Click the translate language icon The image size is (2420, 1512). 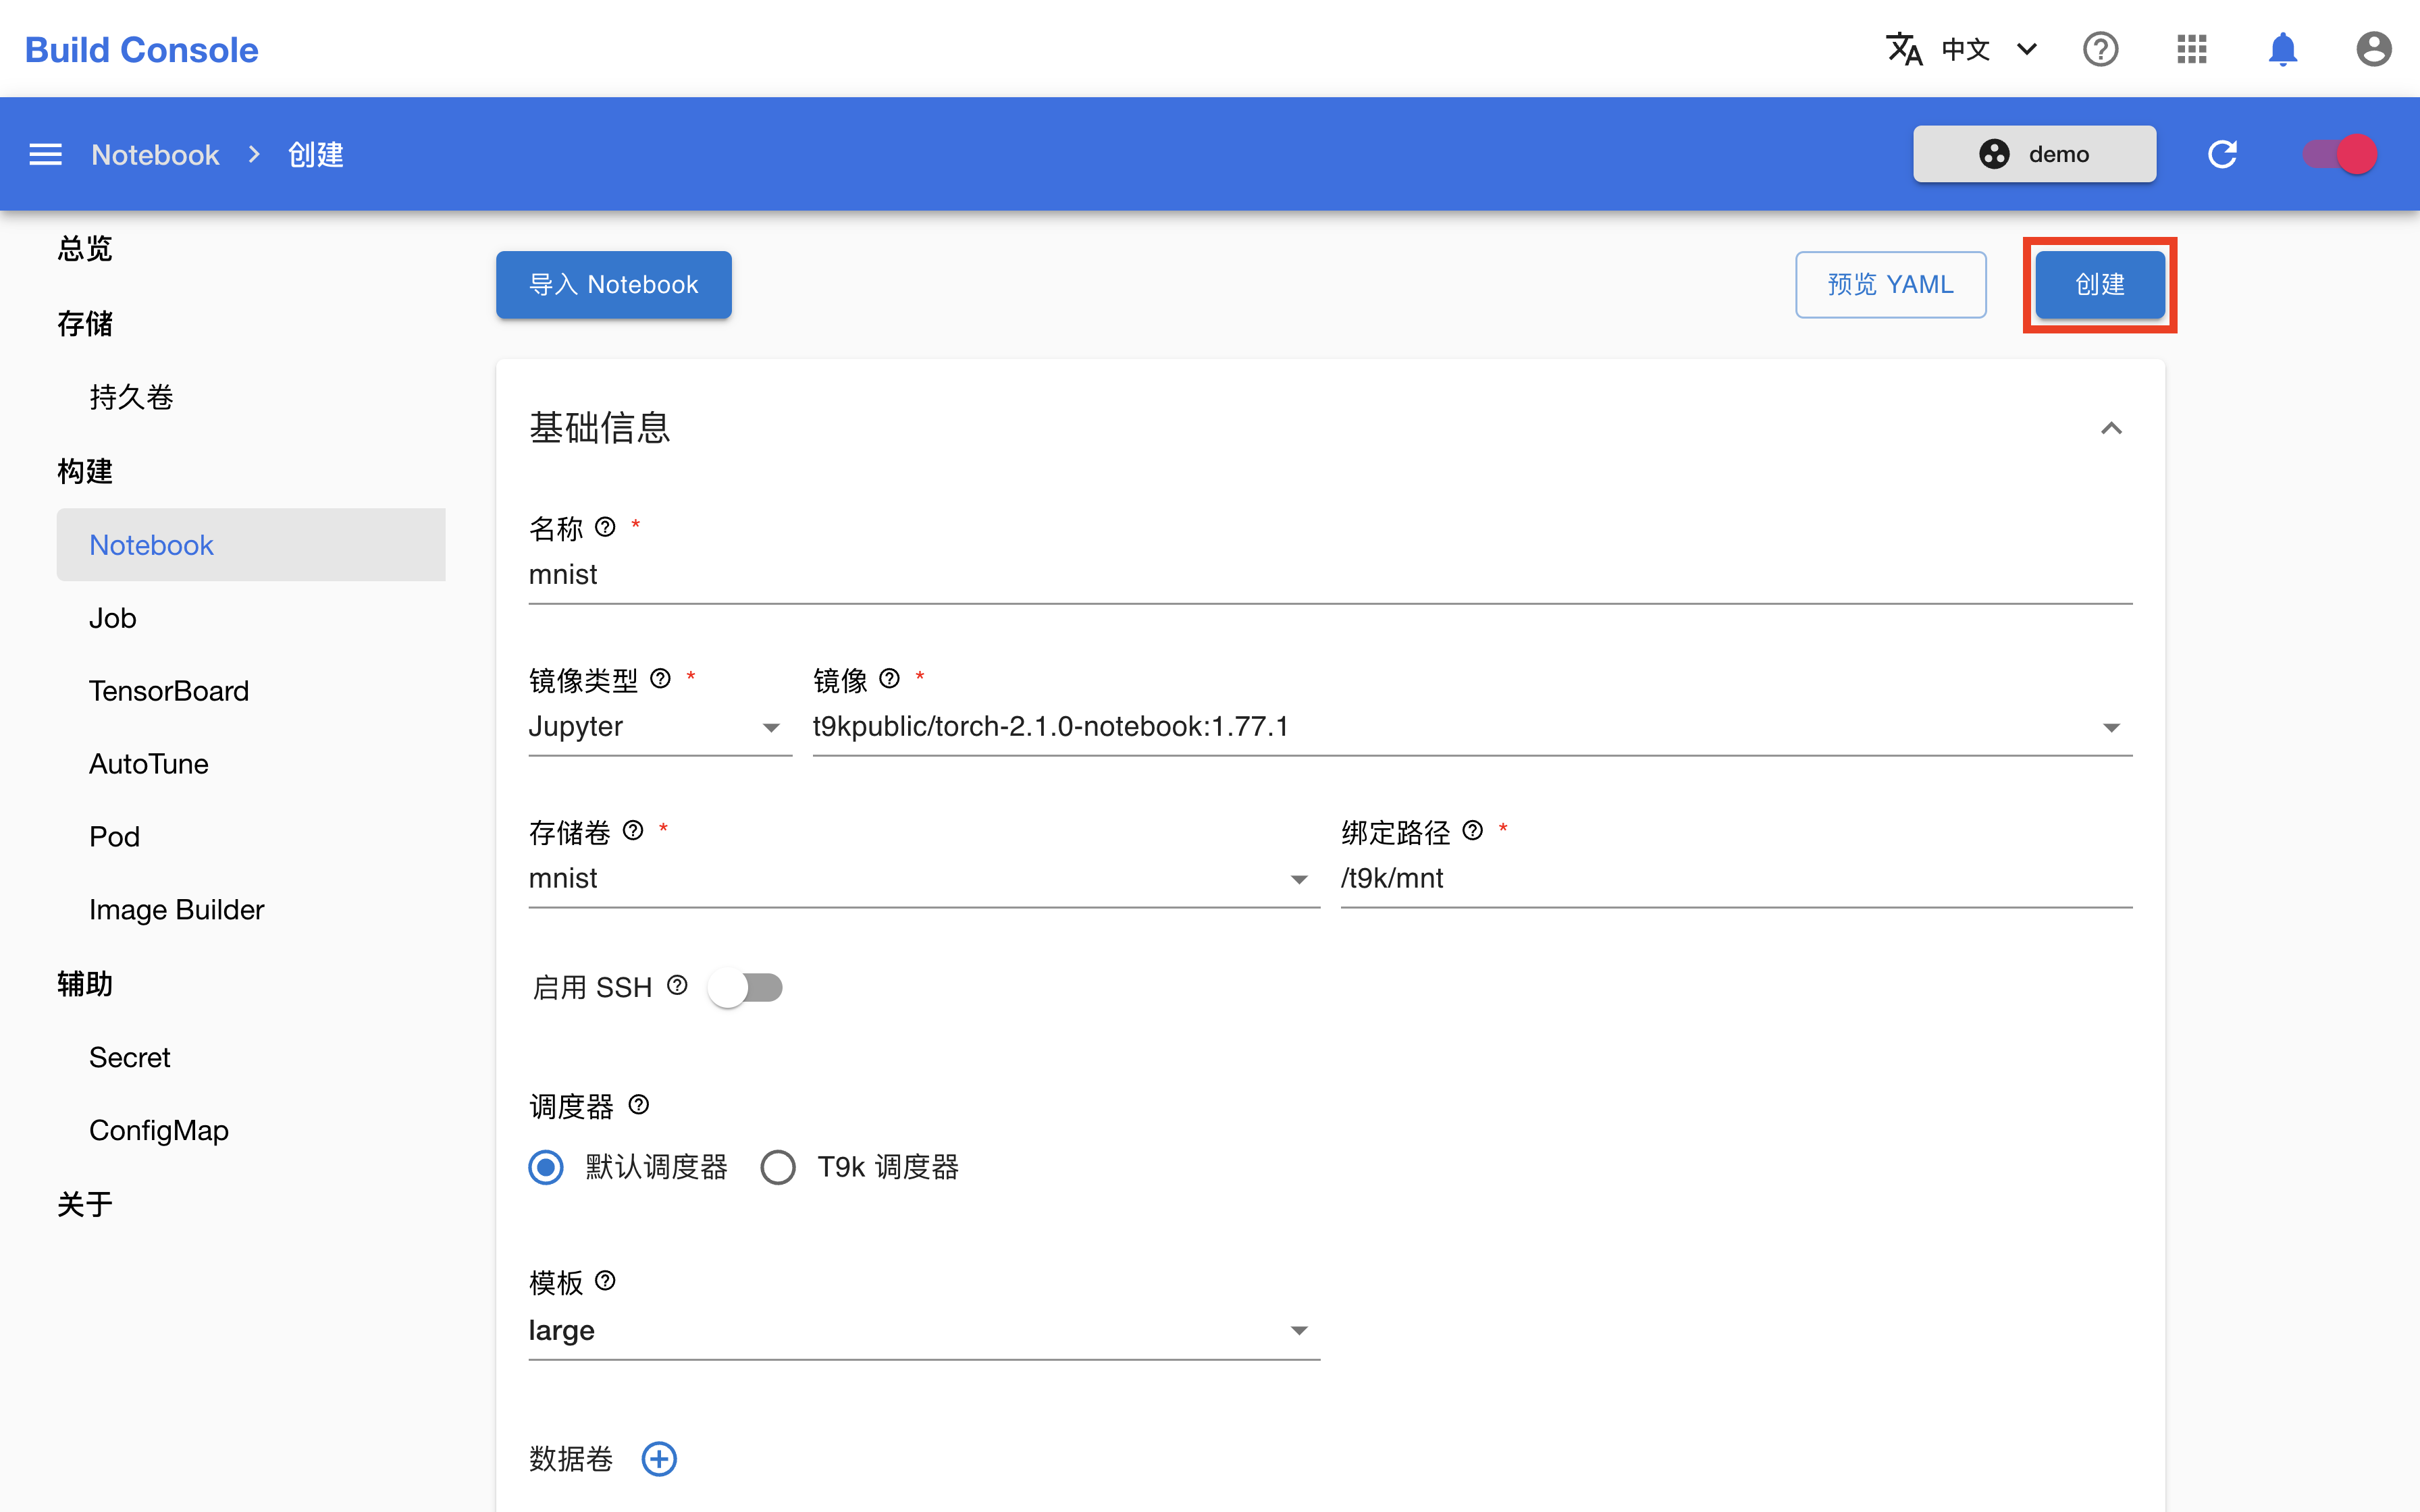[1904, 49]
